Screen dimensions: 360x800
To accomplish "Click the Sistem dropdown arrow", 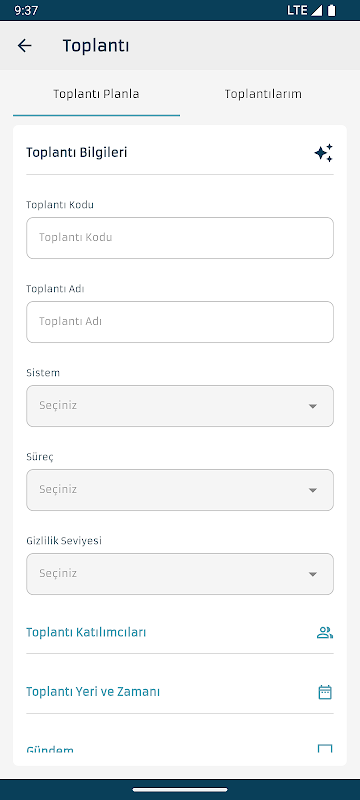I will (x=313, y=406).
